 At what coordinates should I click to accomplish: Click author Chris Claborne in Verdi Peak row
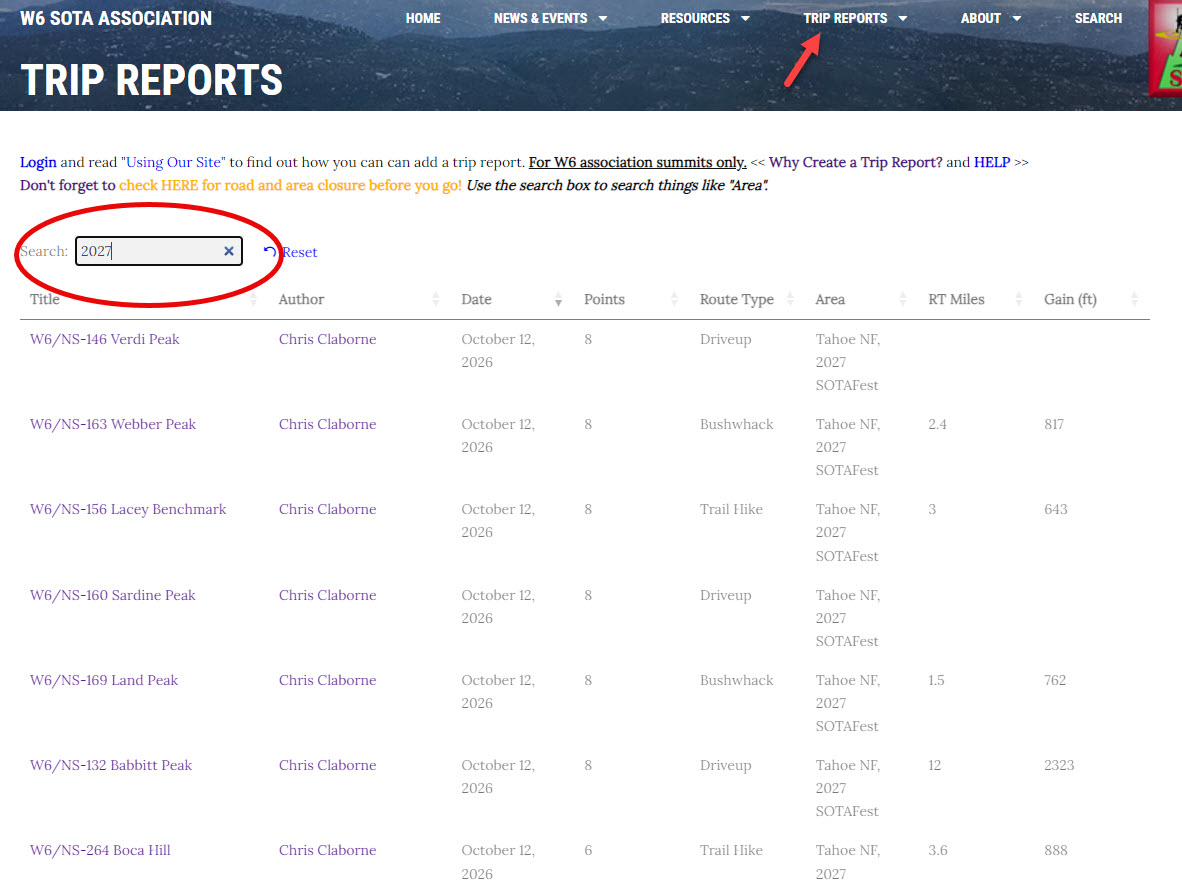click(327, 339)
